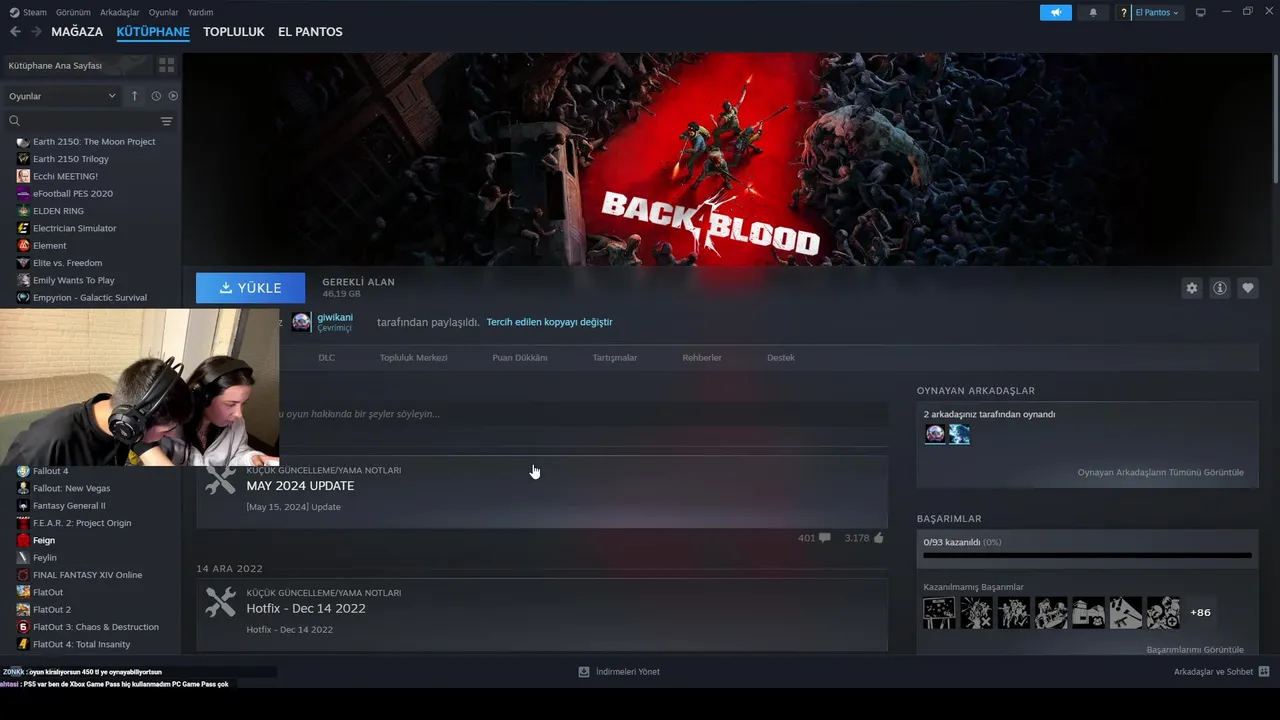1280x720 pixels.
Task: Open Friends and Chat icon
Action: point(1264,672)
